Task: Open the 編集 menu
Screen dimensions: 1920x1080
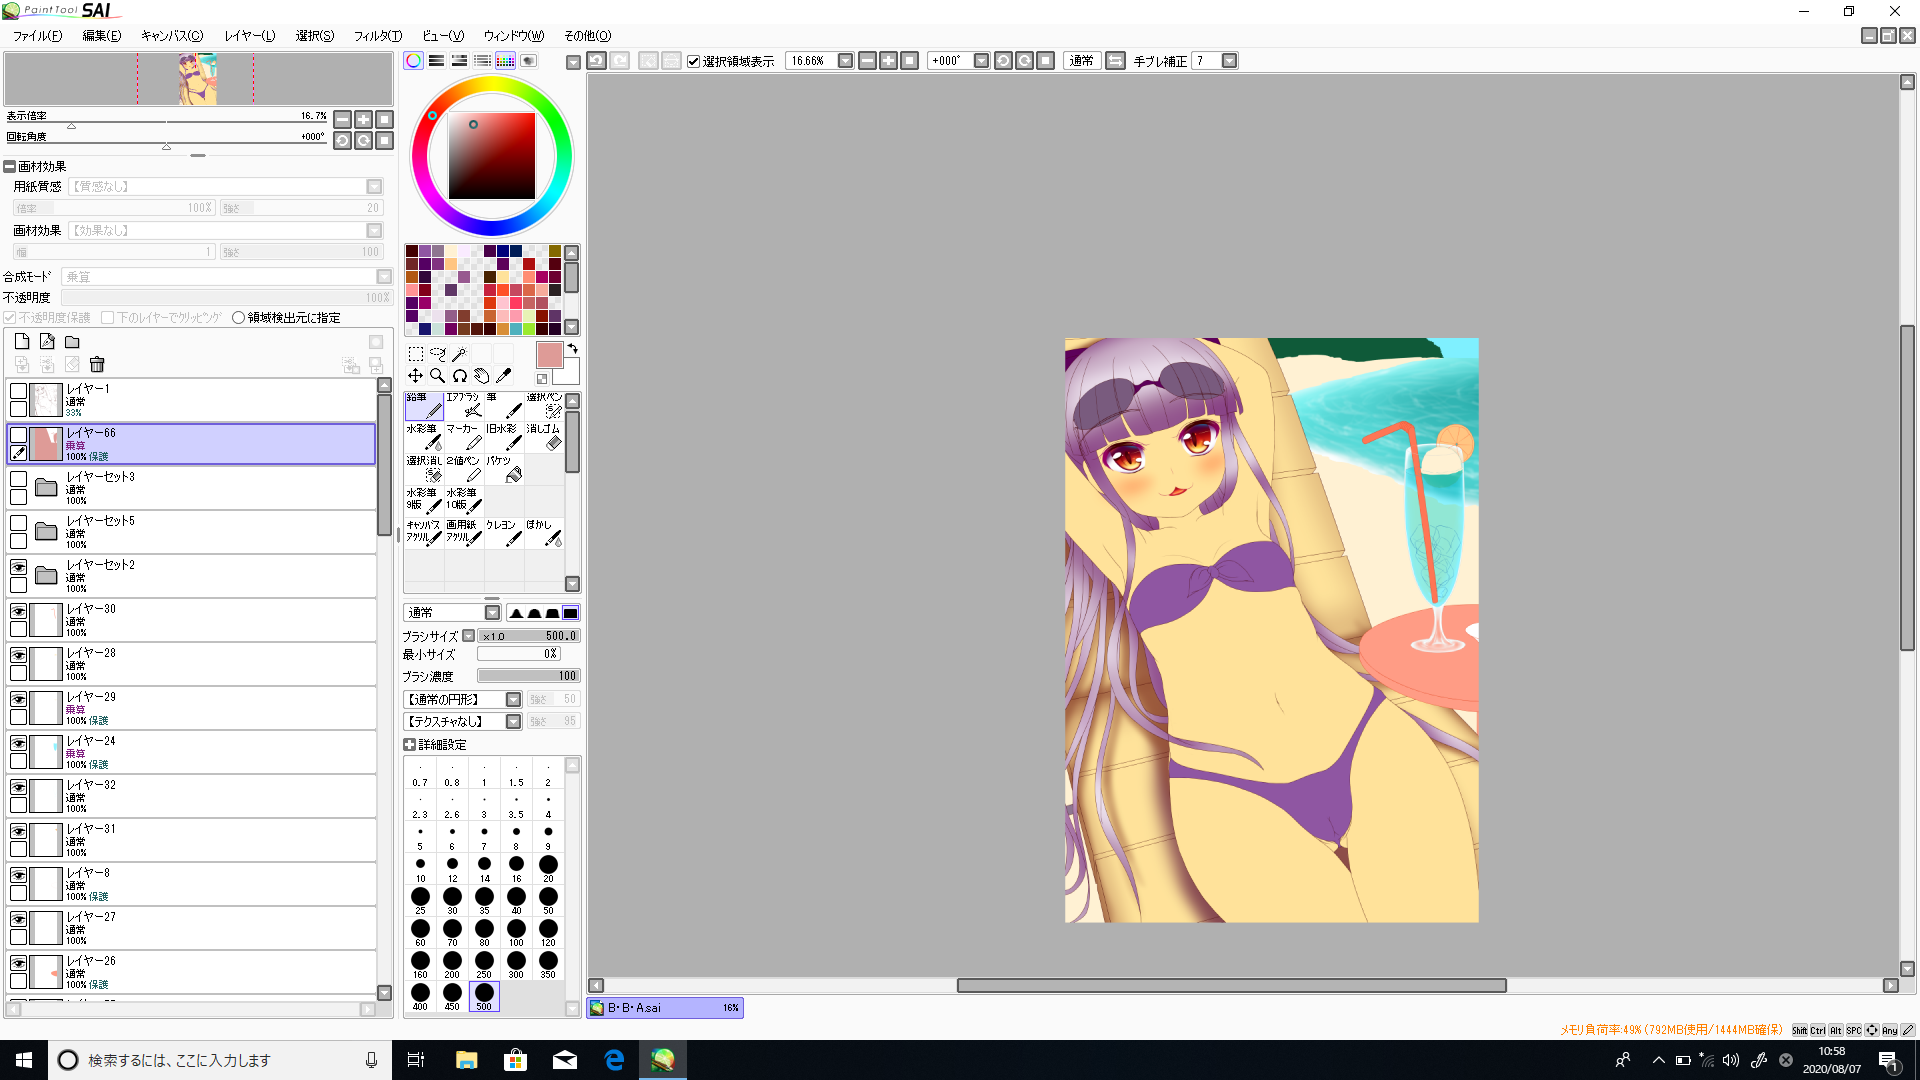Action: (101, 36)
